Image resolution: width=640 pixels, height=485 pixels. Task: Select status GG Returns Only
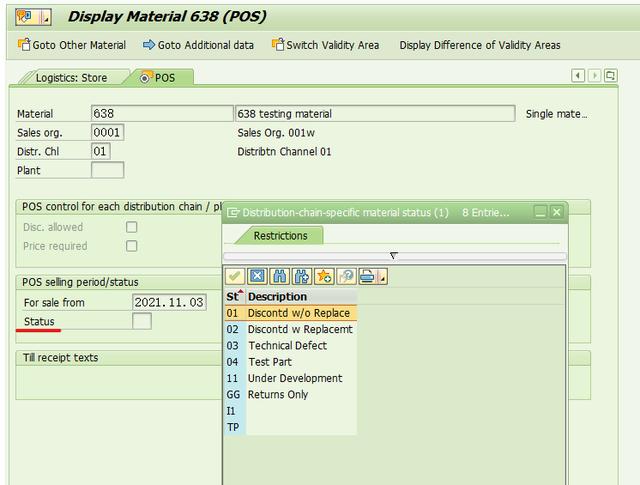291,395
